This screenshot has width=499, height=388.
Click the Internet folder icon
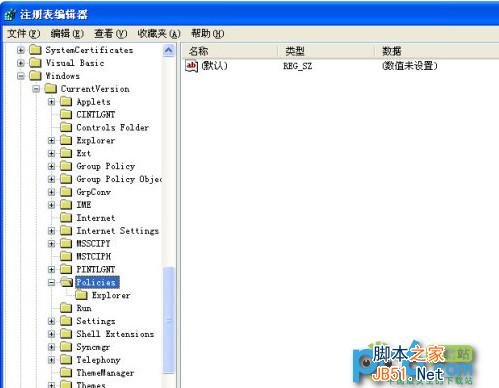tap(66, 218)
